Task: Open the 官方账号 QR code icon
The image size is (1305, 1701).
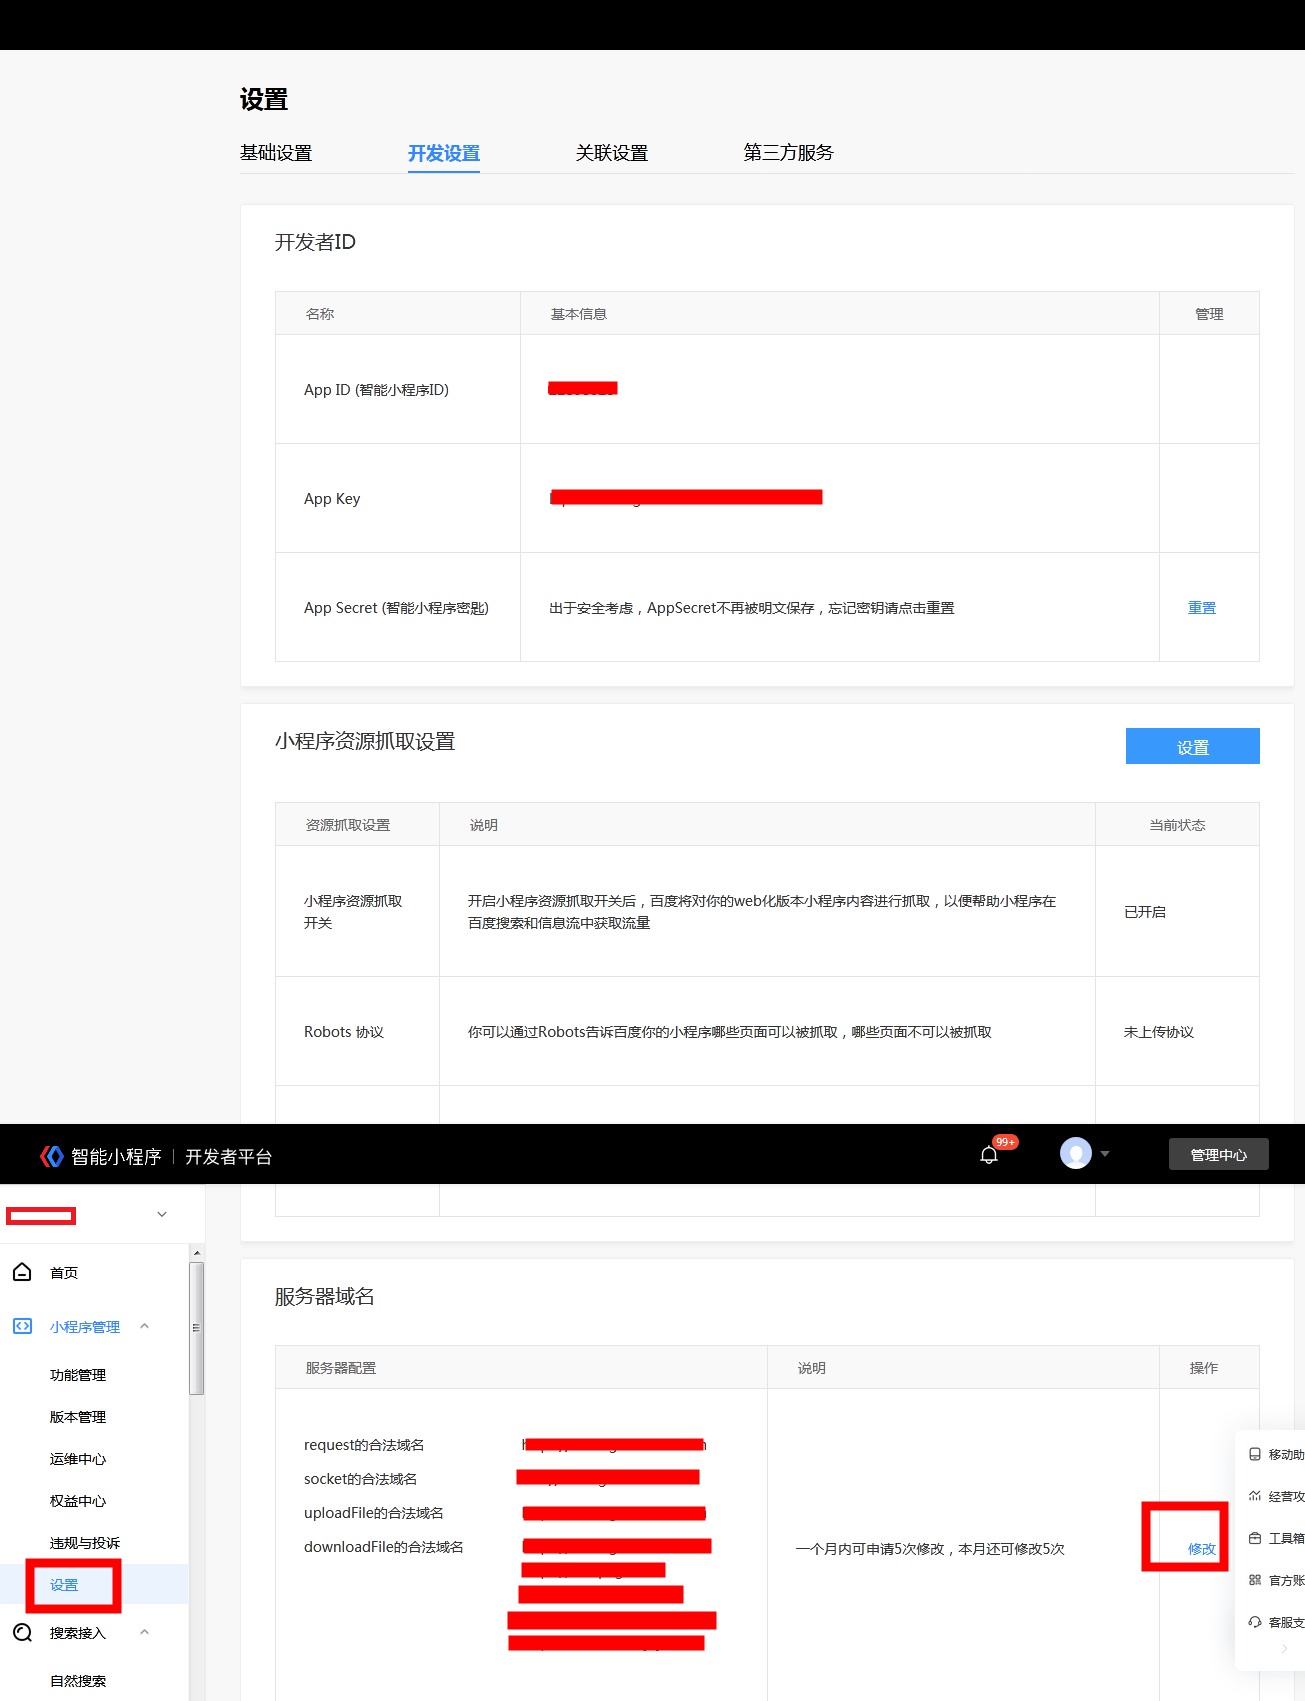Action: pyautogui.click(x=1255, y=1580)
